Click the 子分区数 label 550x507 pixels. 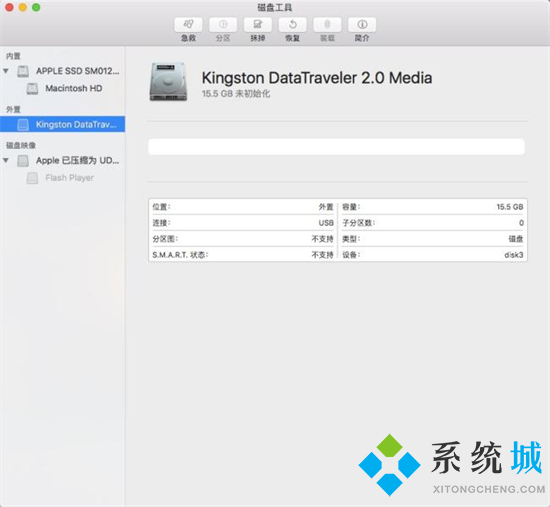point(358,223)
